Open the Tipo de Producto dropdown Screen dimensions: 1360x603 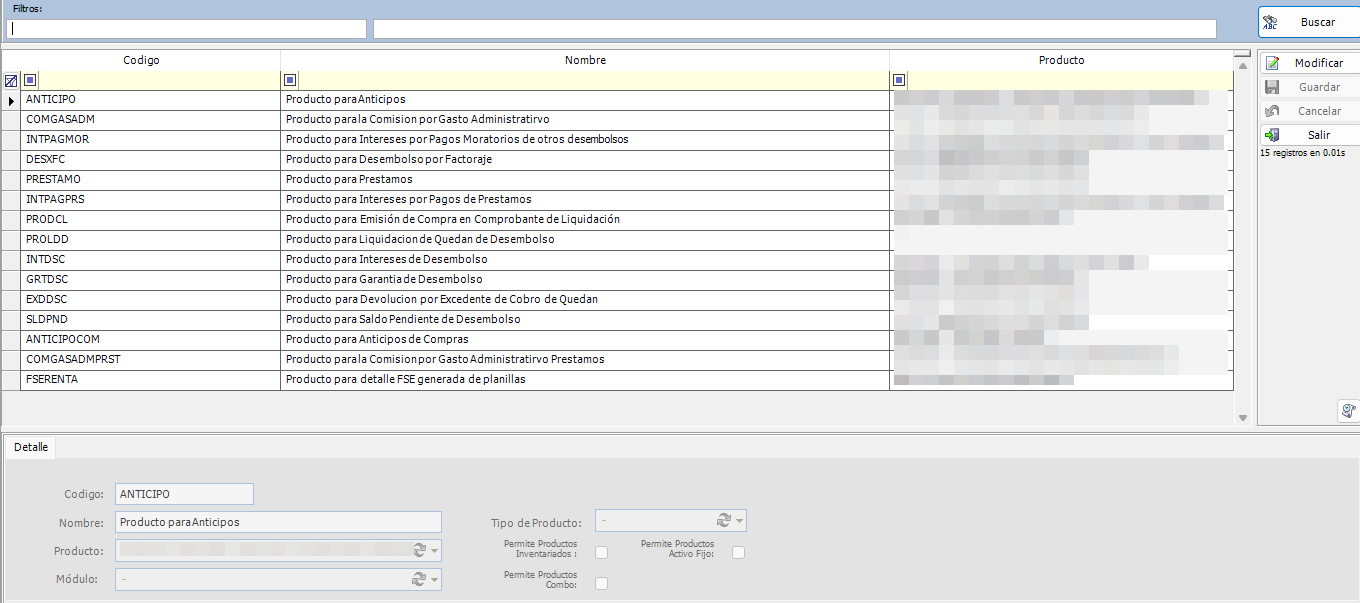coord(740,520)
